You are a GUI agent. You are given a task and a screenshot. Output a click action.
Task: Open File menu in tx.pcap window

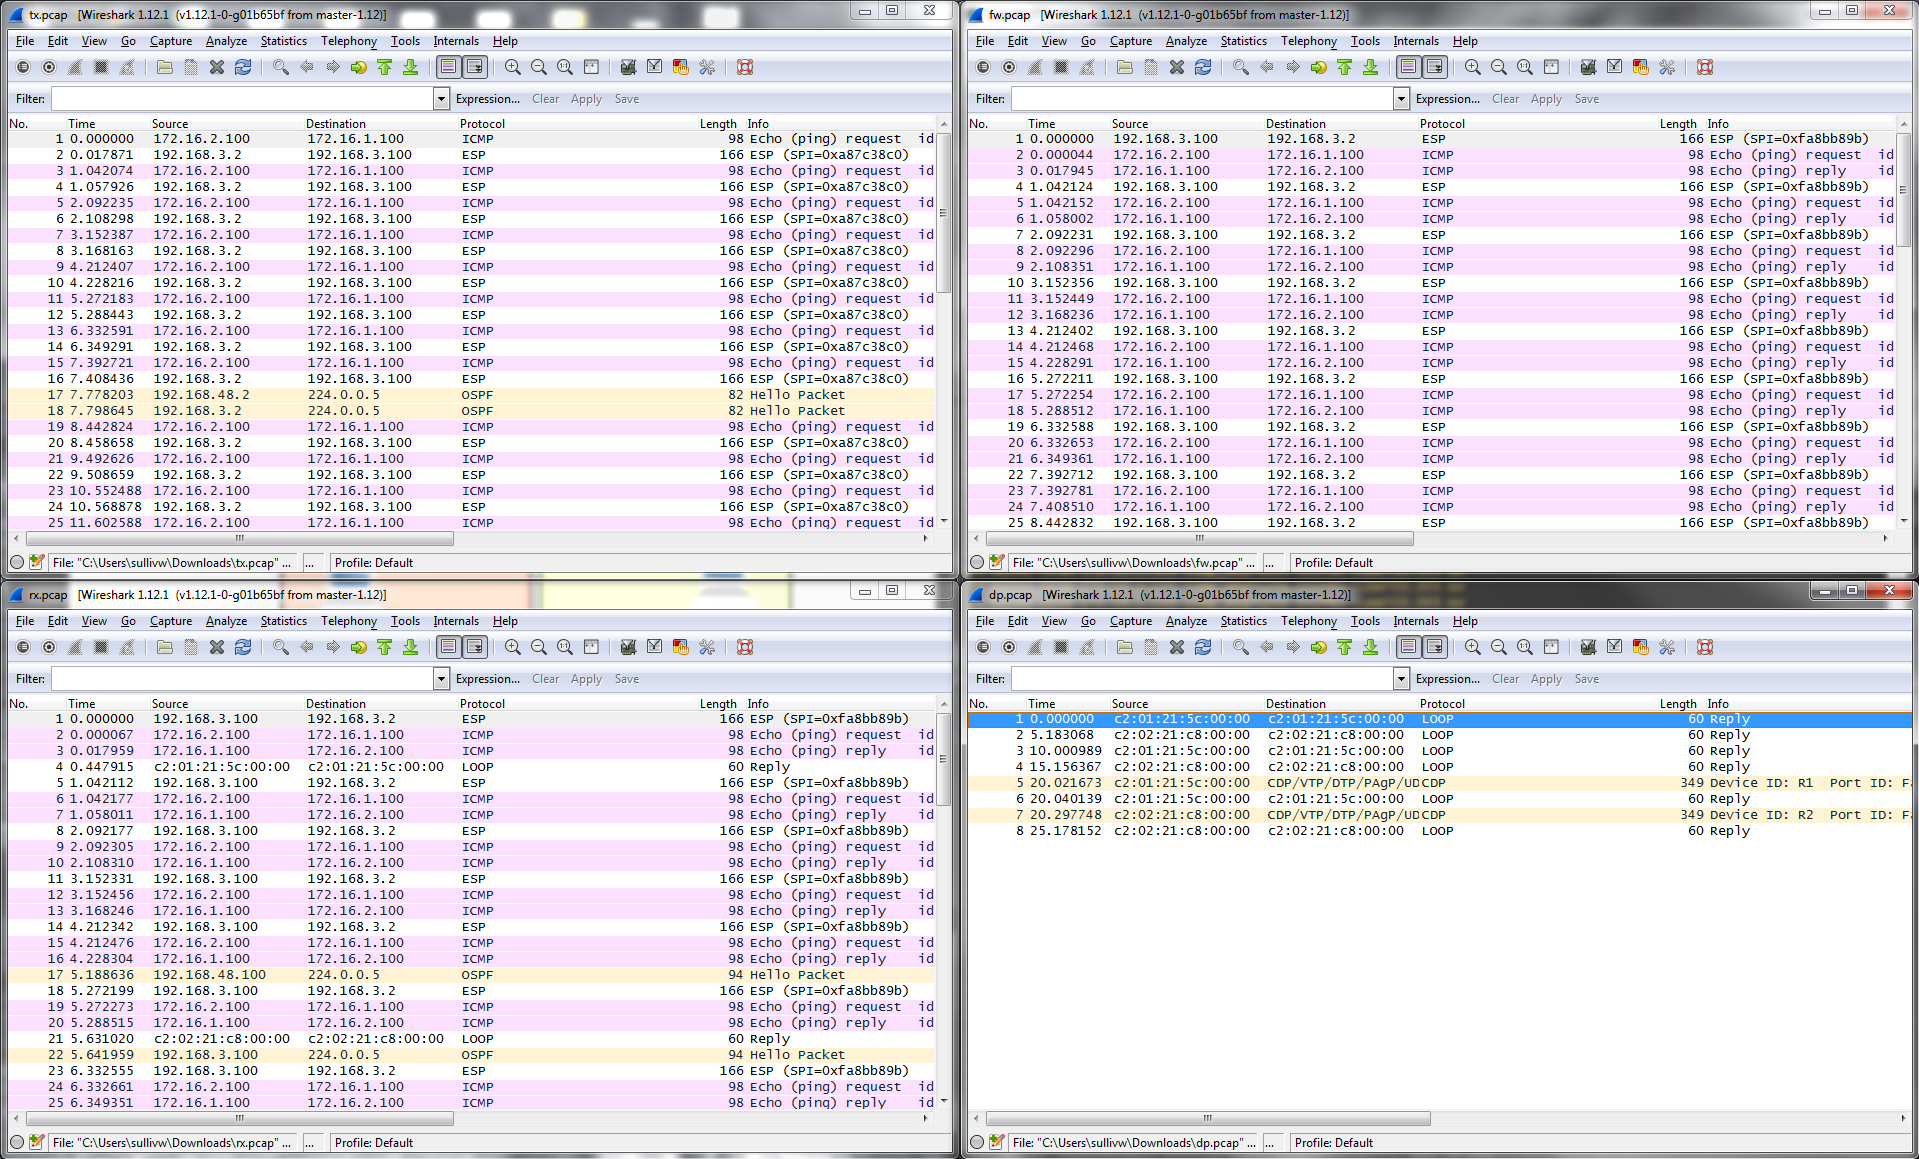(x=25, y=41)
